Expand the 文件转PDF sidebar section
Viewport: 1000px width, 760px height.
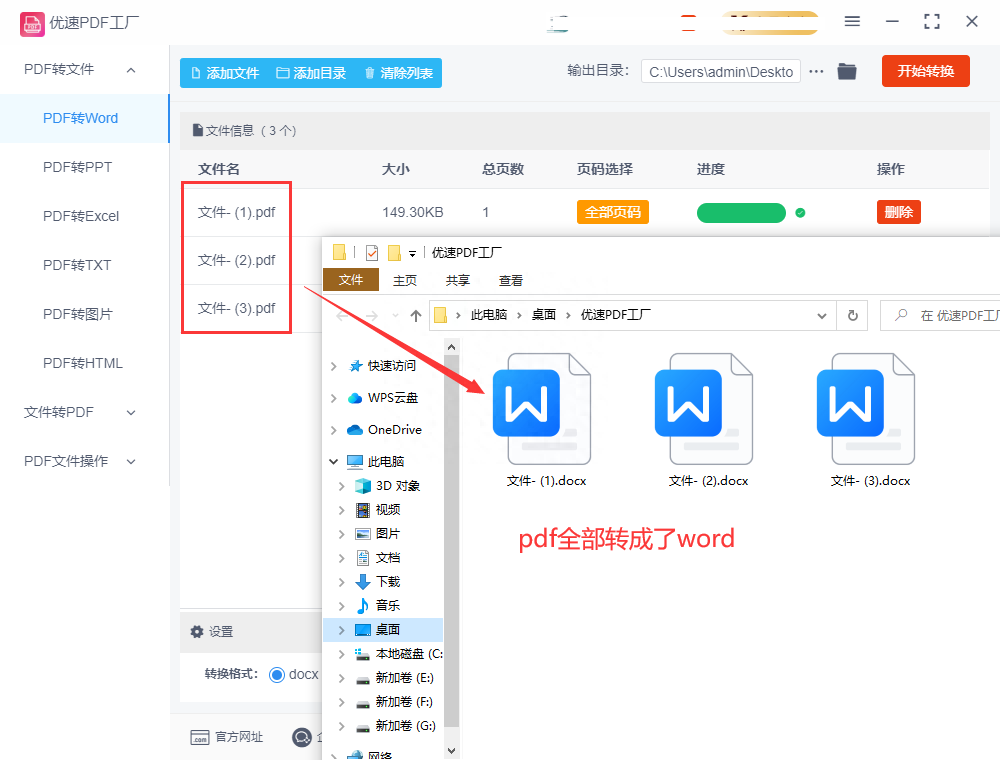pyautogui.click(x=131, y=412)
